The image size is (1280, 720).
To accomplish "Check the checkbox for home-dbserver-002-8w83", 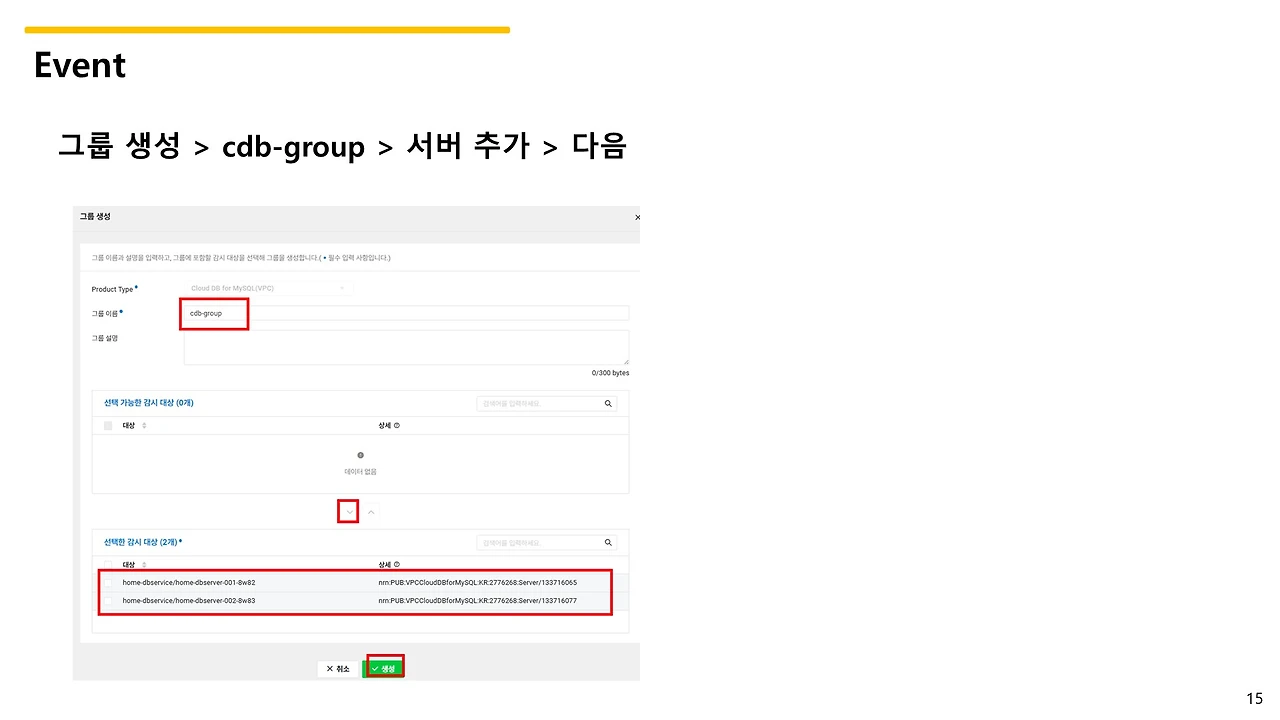I will pyautogui.click(x=107, y=601).
